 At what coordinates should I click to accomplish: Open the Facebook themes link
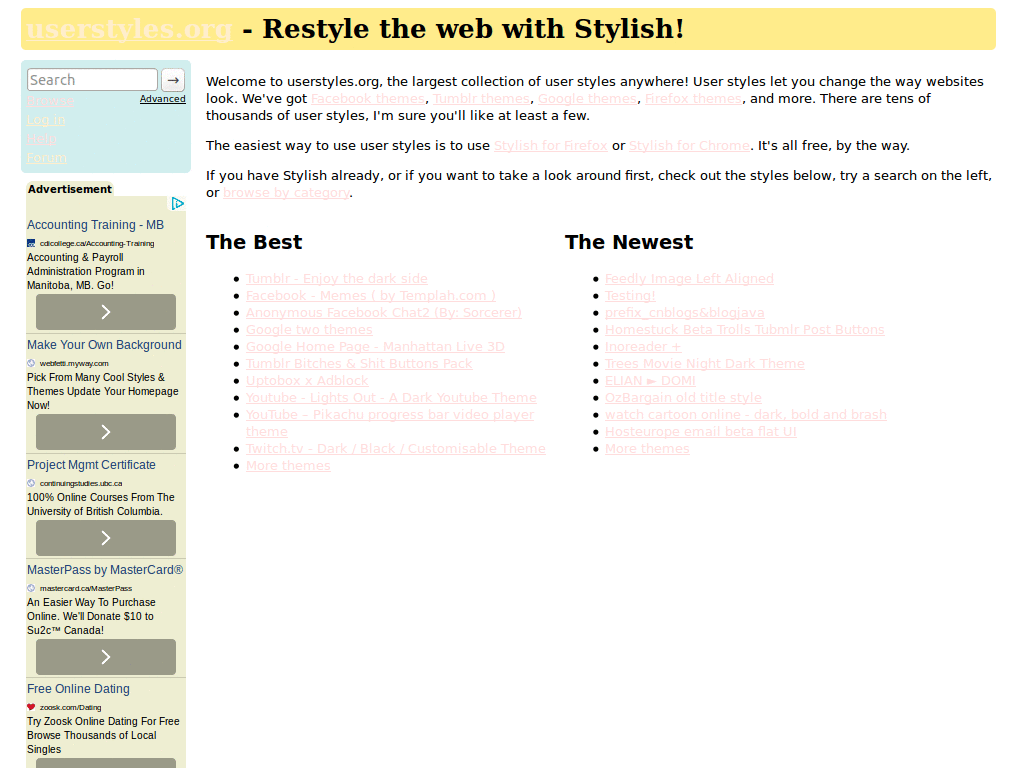point(368,99)
